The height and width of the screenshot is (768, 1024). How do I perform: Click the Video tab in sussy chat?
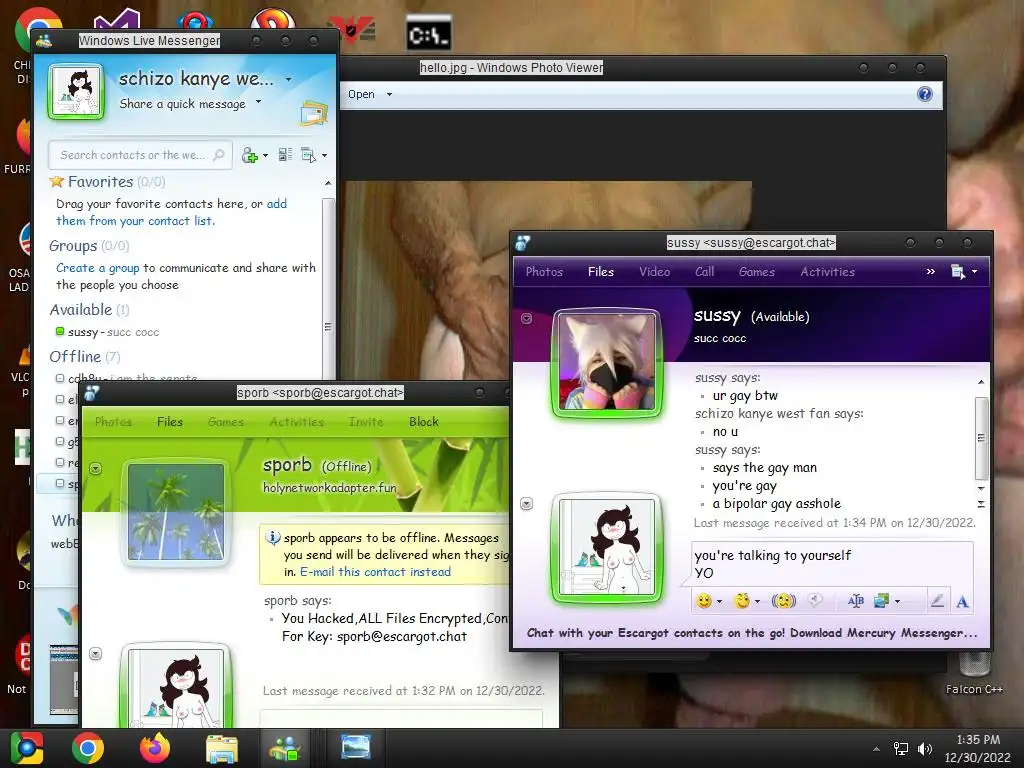(x=654, y=272)
